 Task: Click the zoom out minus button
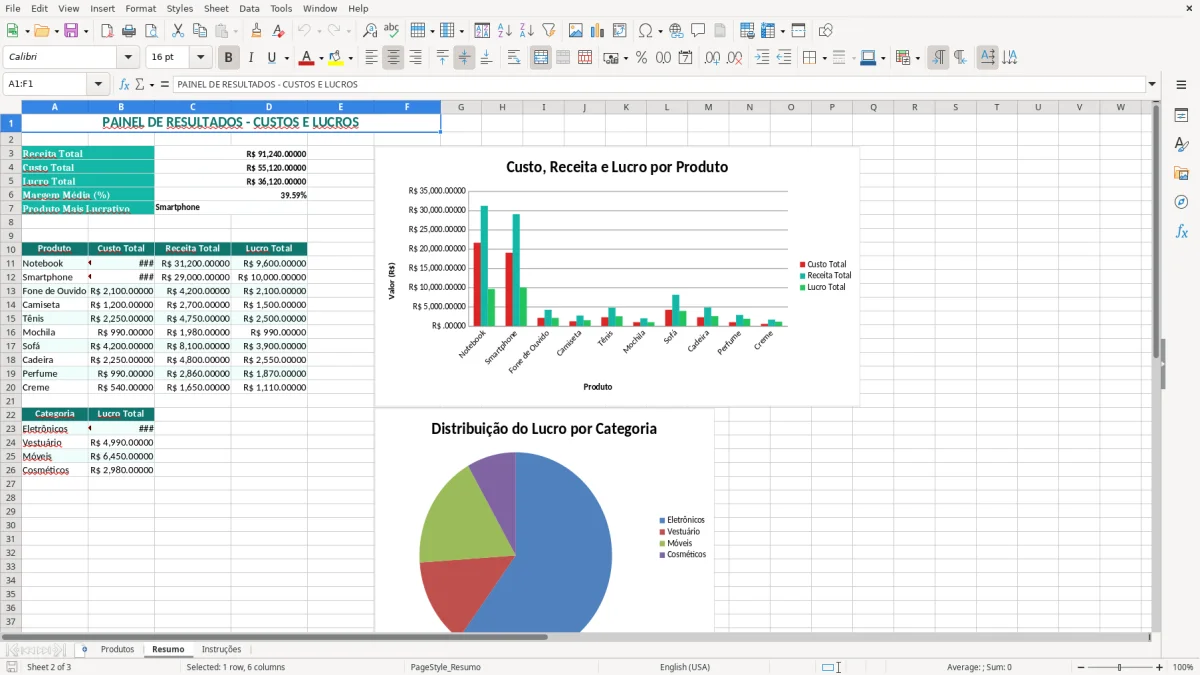click(x=1080, y=667)
